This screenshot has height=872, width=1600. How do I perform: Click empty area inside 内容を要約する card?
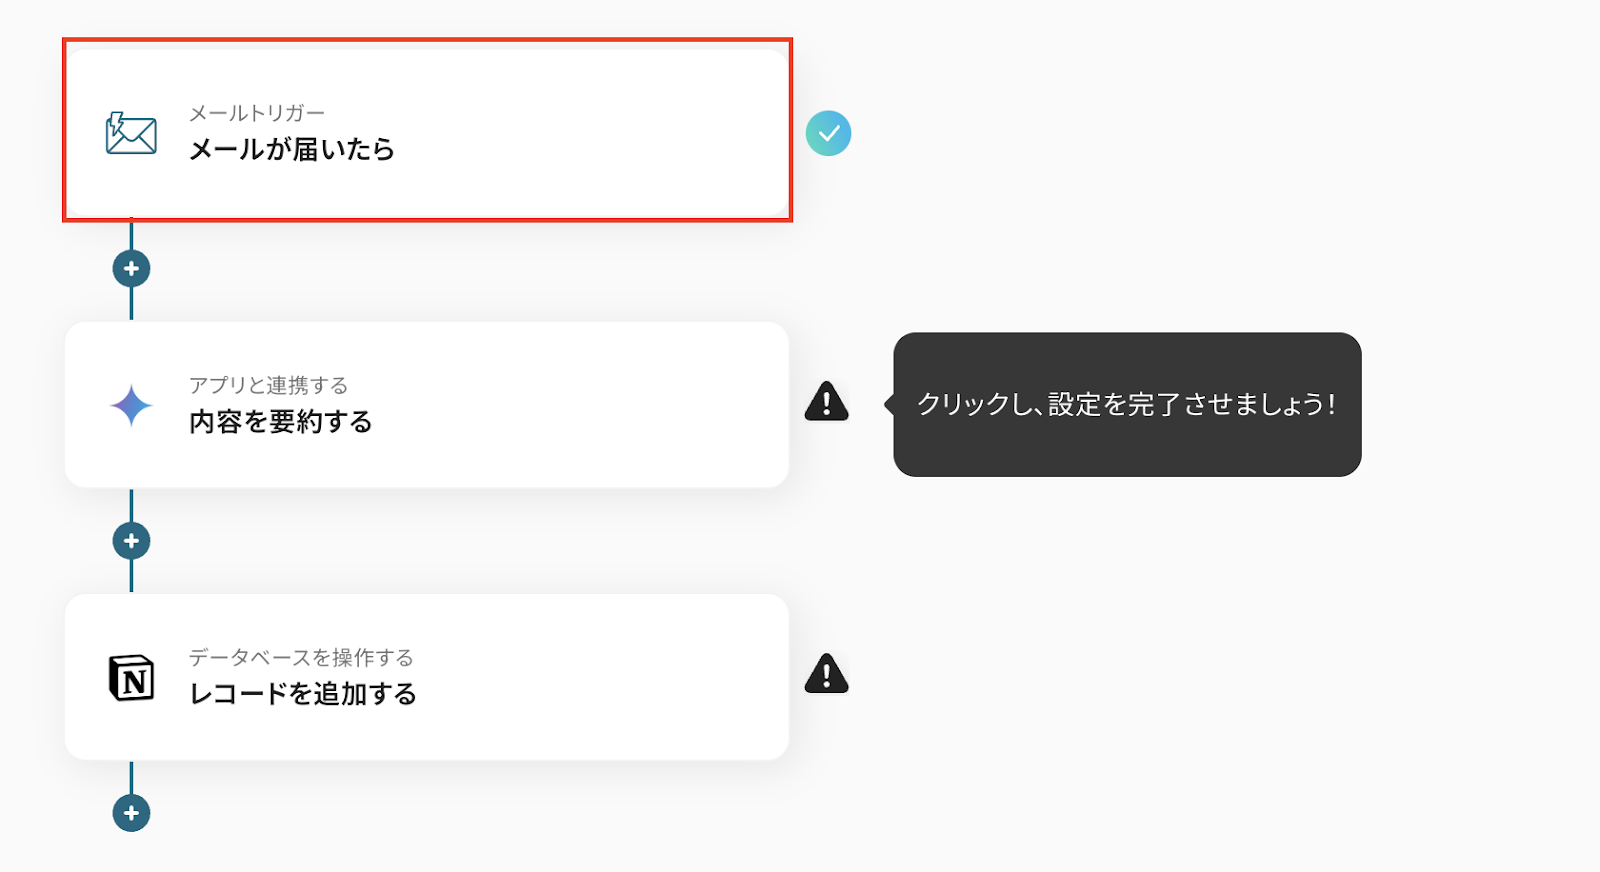(x=590, y=405)
